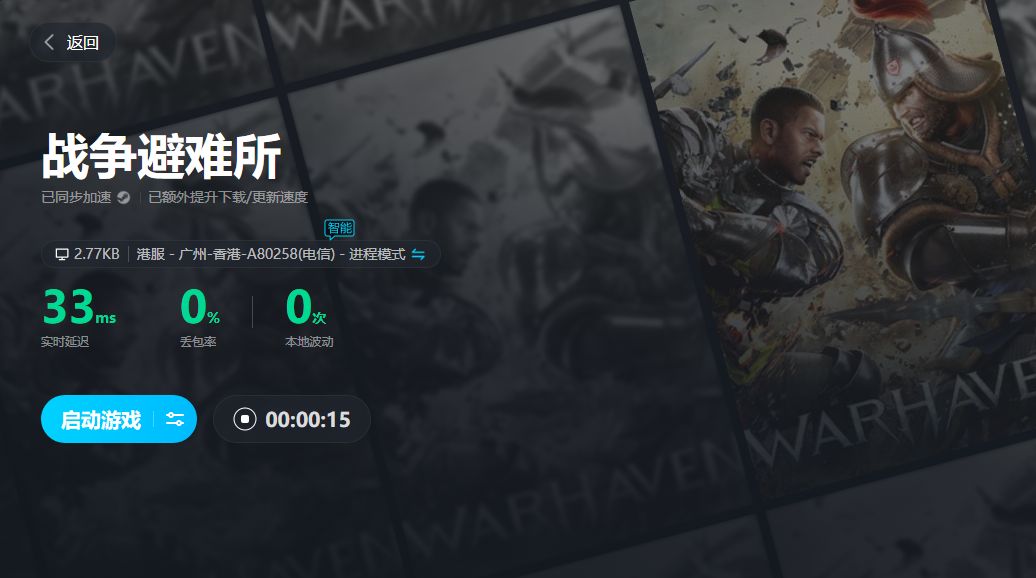
Task: Click the blue switch-node arrows icon
Action: (418, 254)
